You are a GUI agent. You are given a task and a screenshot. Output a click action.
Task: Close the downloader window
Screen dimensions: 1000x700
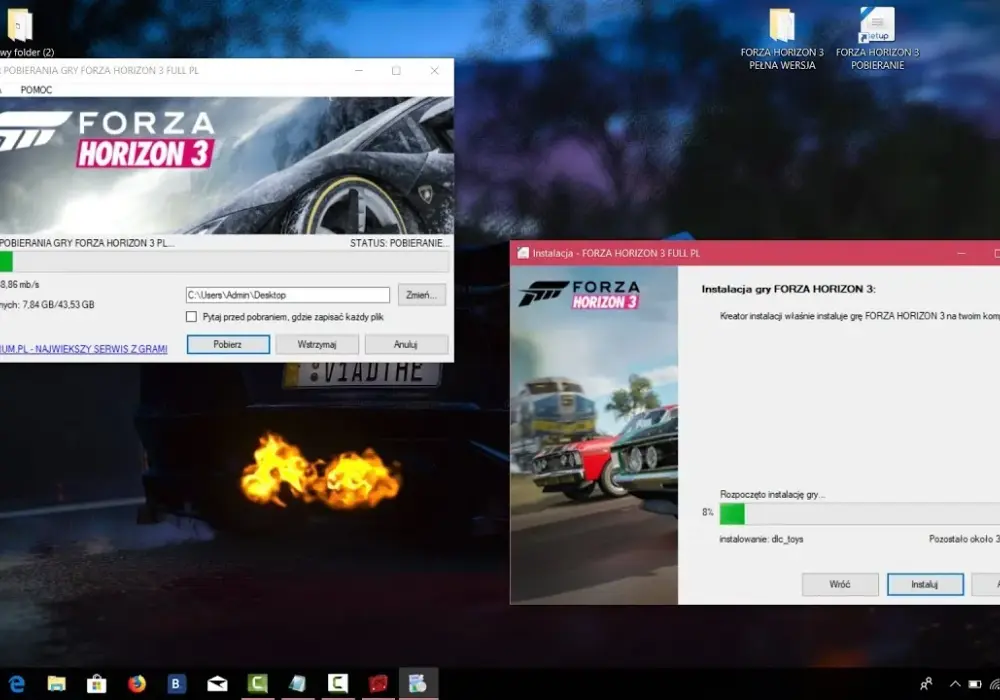click(x=434, y=70)
